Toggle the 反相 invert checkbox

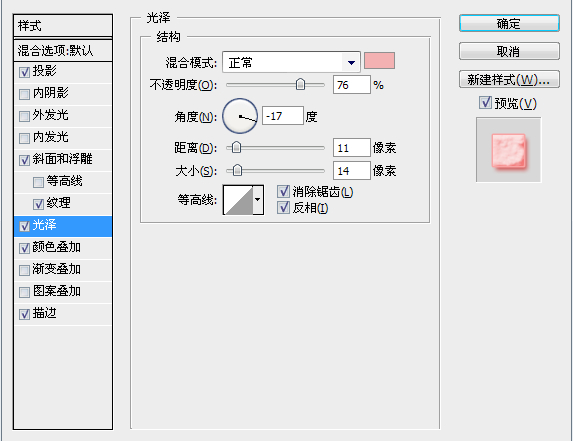283,208
